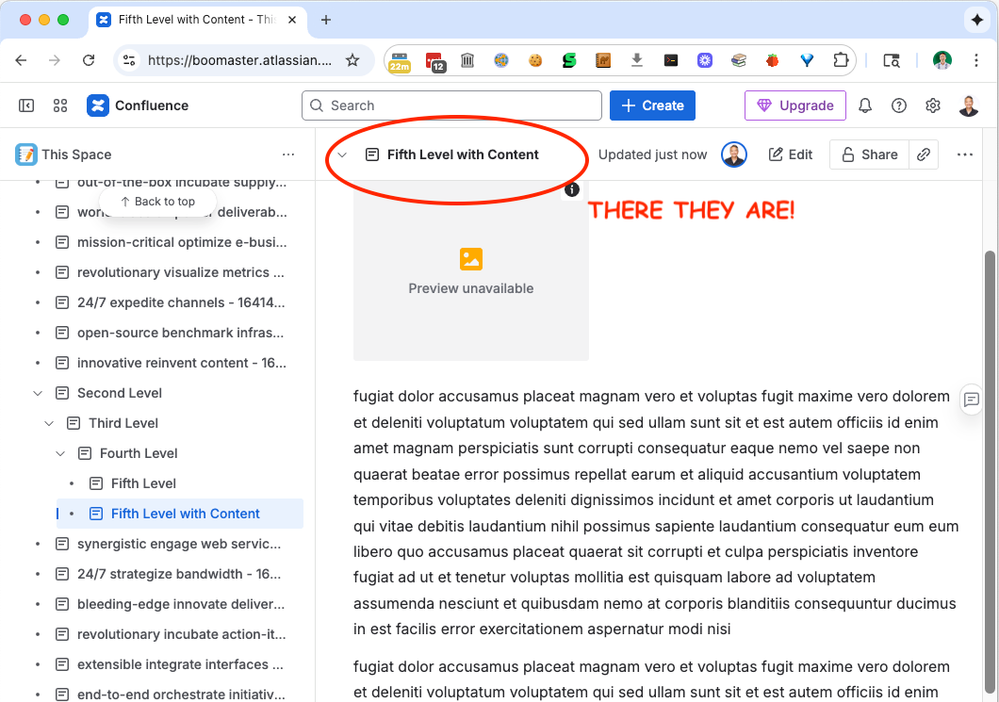999x702 pixels.
Task: Collapse the Third Level tree item
Action: coord(49,423)
